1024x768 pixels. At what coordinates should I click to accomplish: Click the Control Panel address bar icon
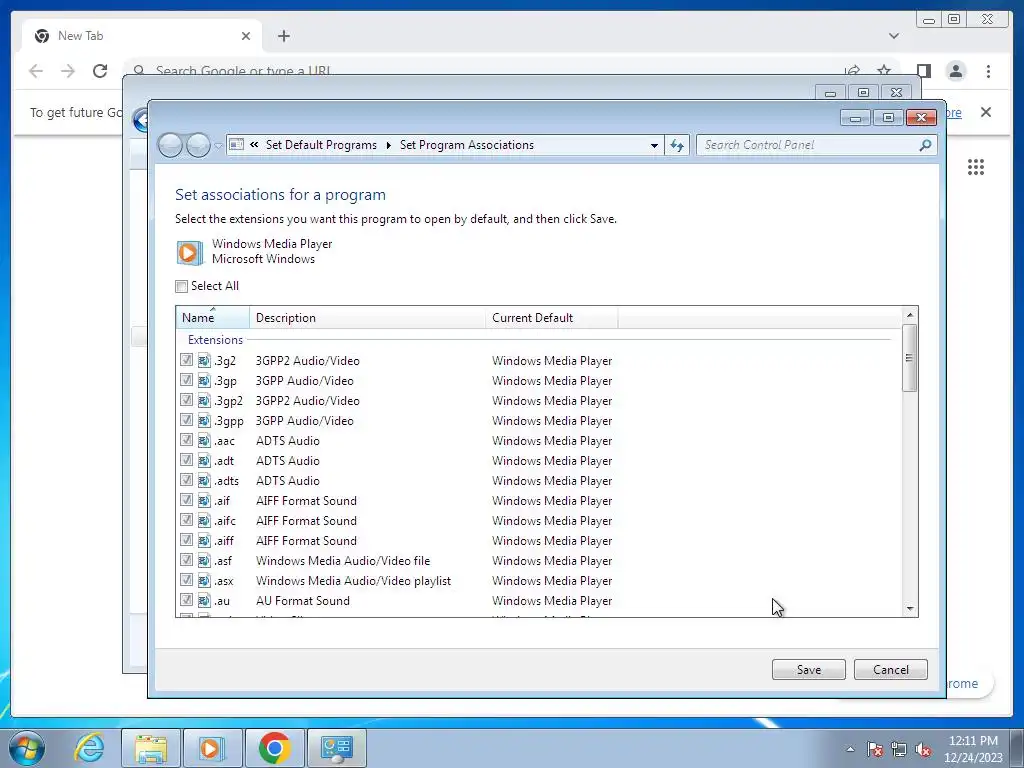[x=236, y=144]
